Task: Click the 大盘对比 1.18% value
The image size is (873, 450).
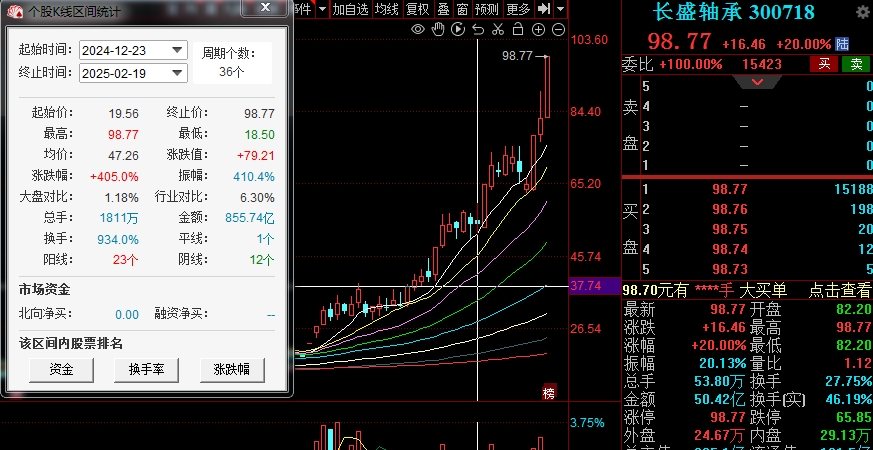Action: click(121, 198)
